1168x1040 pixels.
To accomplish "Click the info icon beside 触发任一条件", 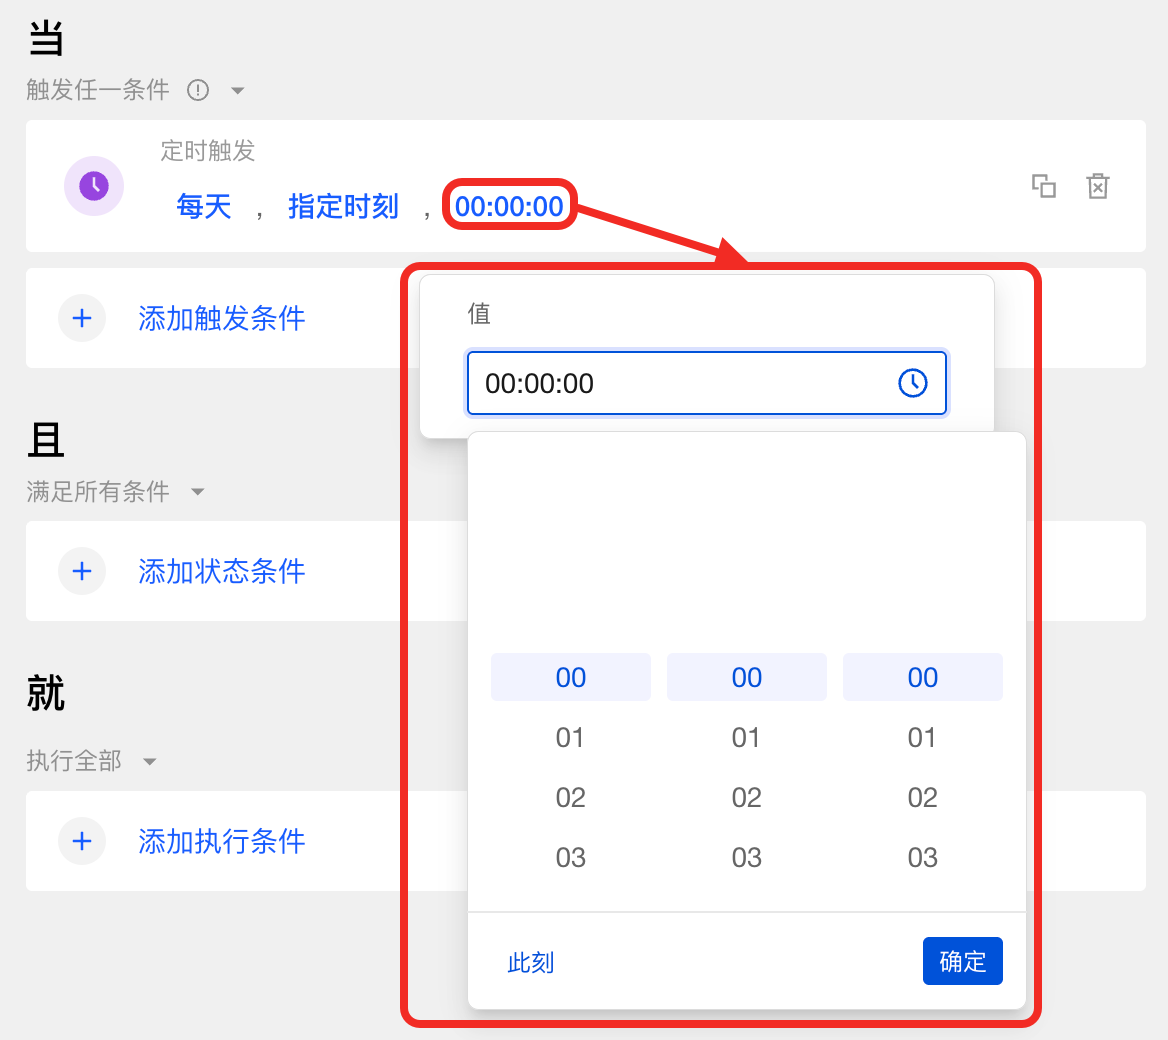I will pos(198,91).
